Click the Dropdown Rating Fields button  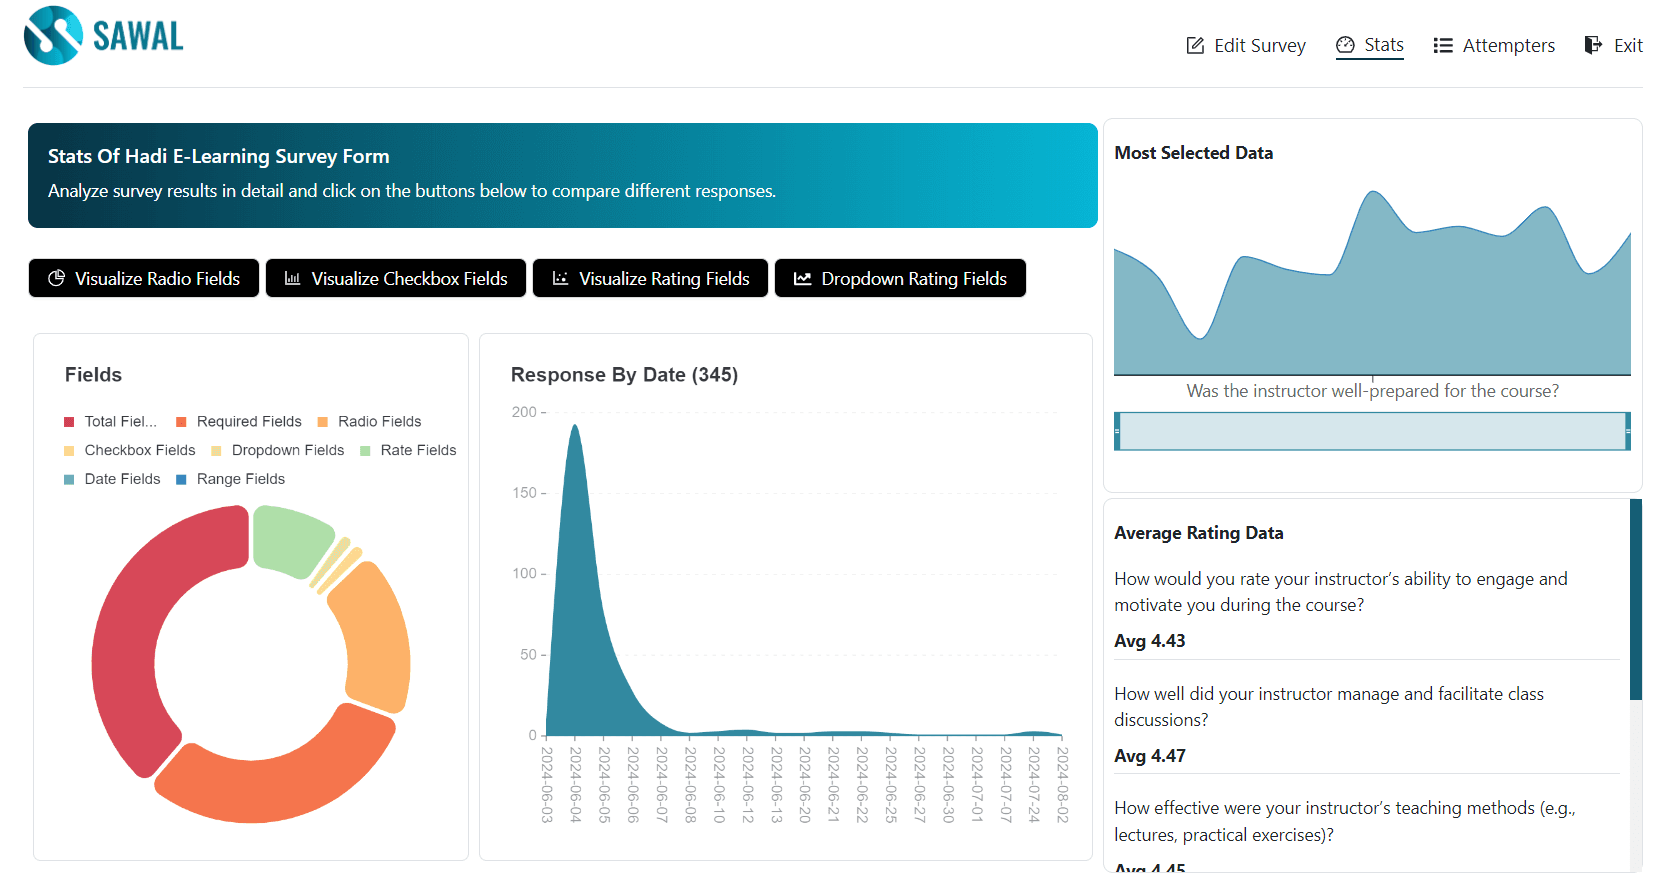click(900, 278)
